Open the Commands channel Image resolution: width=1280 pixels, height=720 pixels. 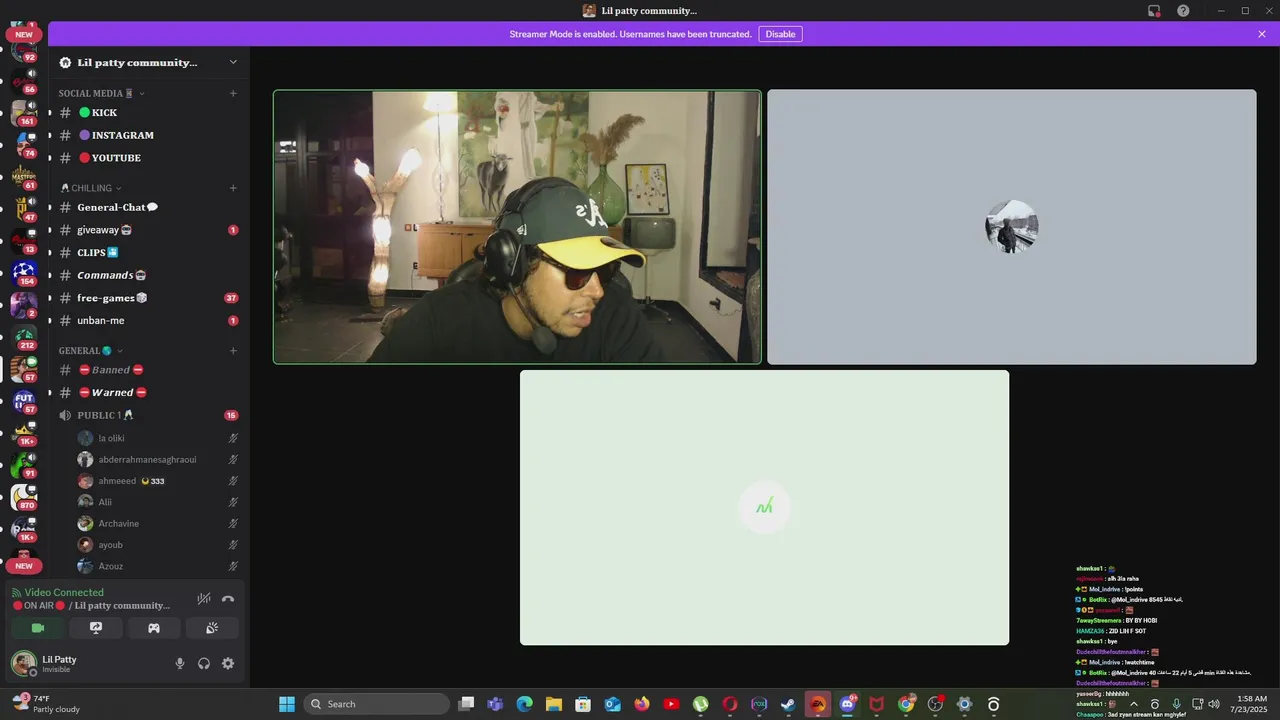(147, 275)
